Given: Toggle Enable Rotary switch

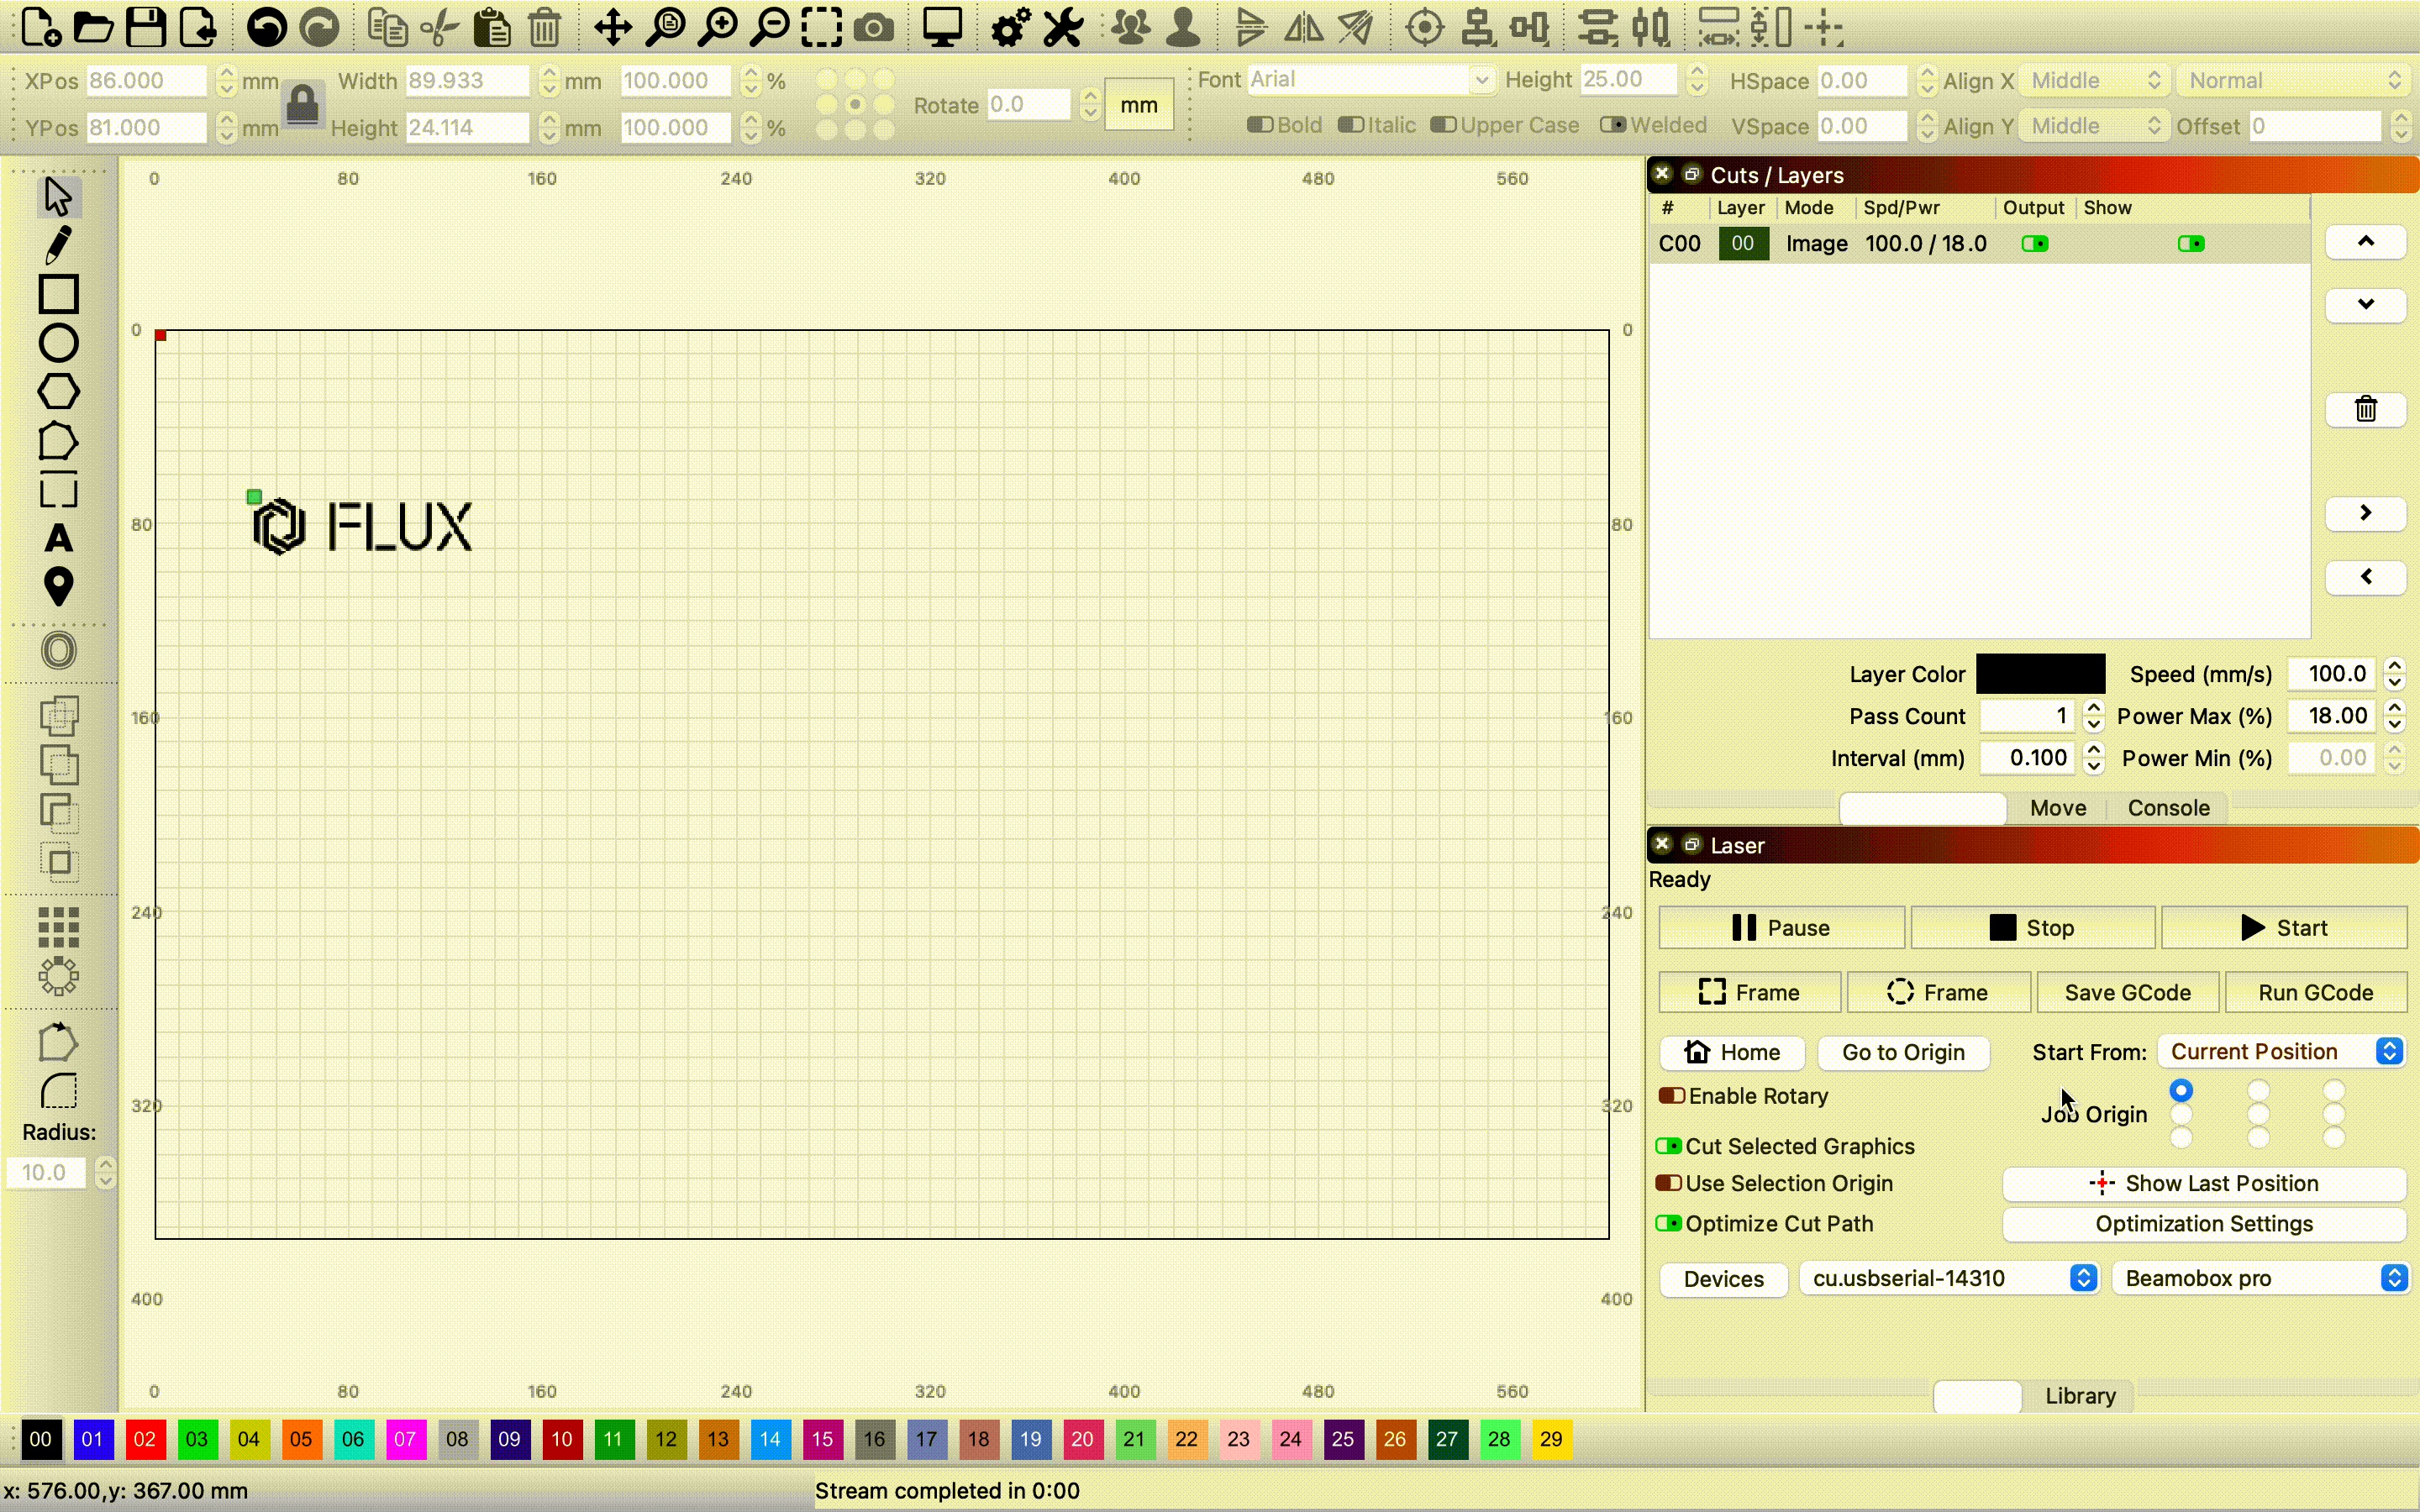Looking at the screenshot, I should tap(1671, 1096).
